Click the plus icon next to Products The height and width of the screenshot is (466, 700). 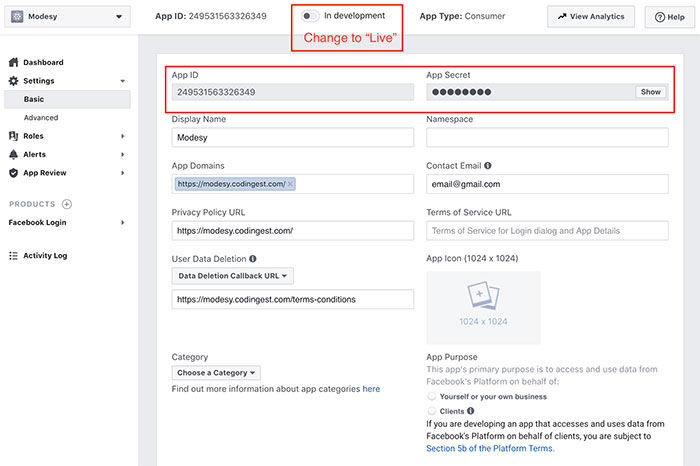pyautogui.click(x=67, y=204)
